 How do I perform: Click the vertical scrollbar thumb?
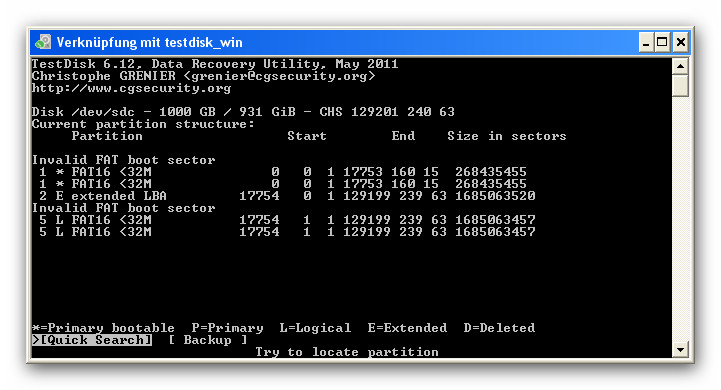(x=680, y=86)
